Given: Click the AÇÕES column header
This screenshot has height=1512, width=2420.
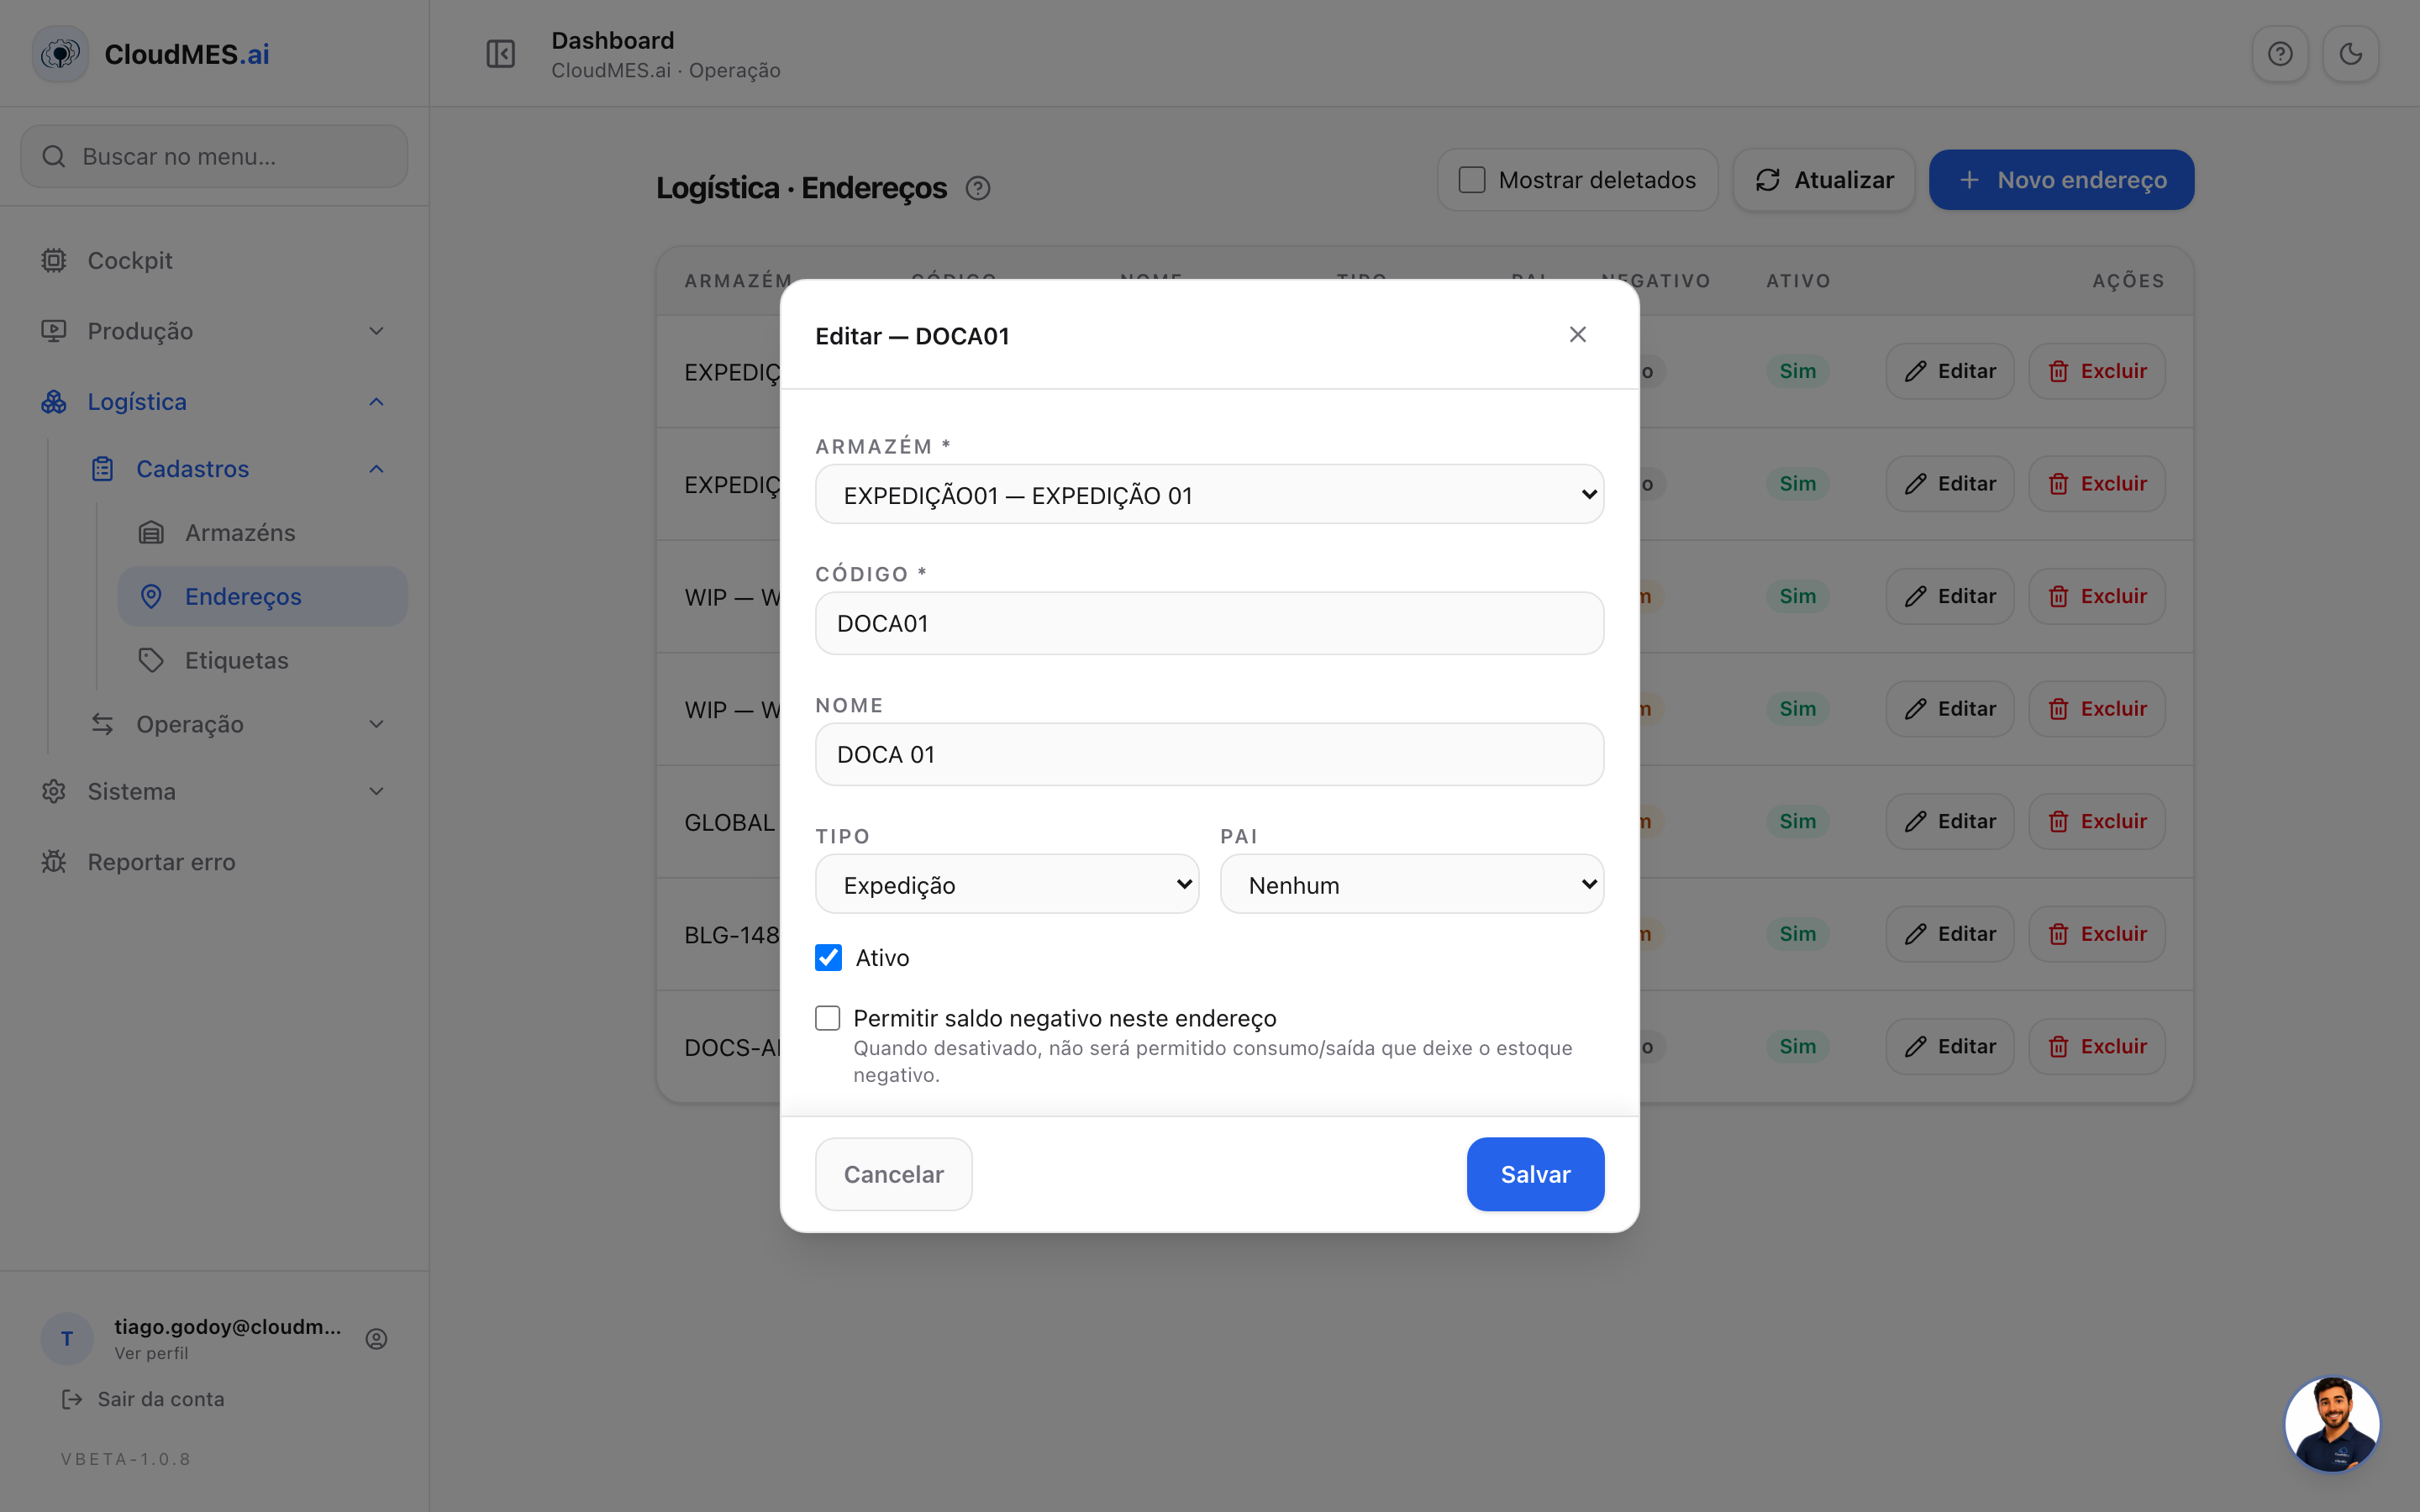Looking at the screenshot, I should click(2128, 281).
